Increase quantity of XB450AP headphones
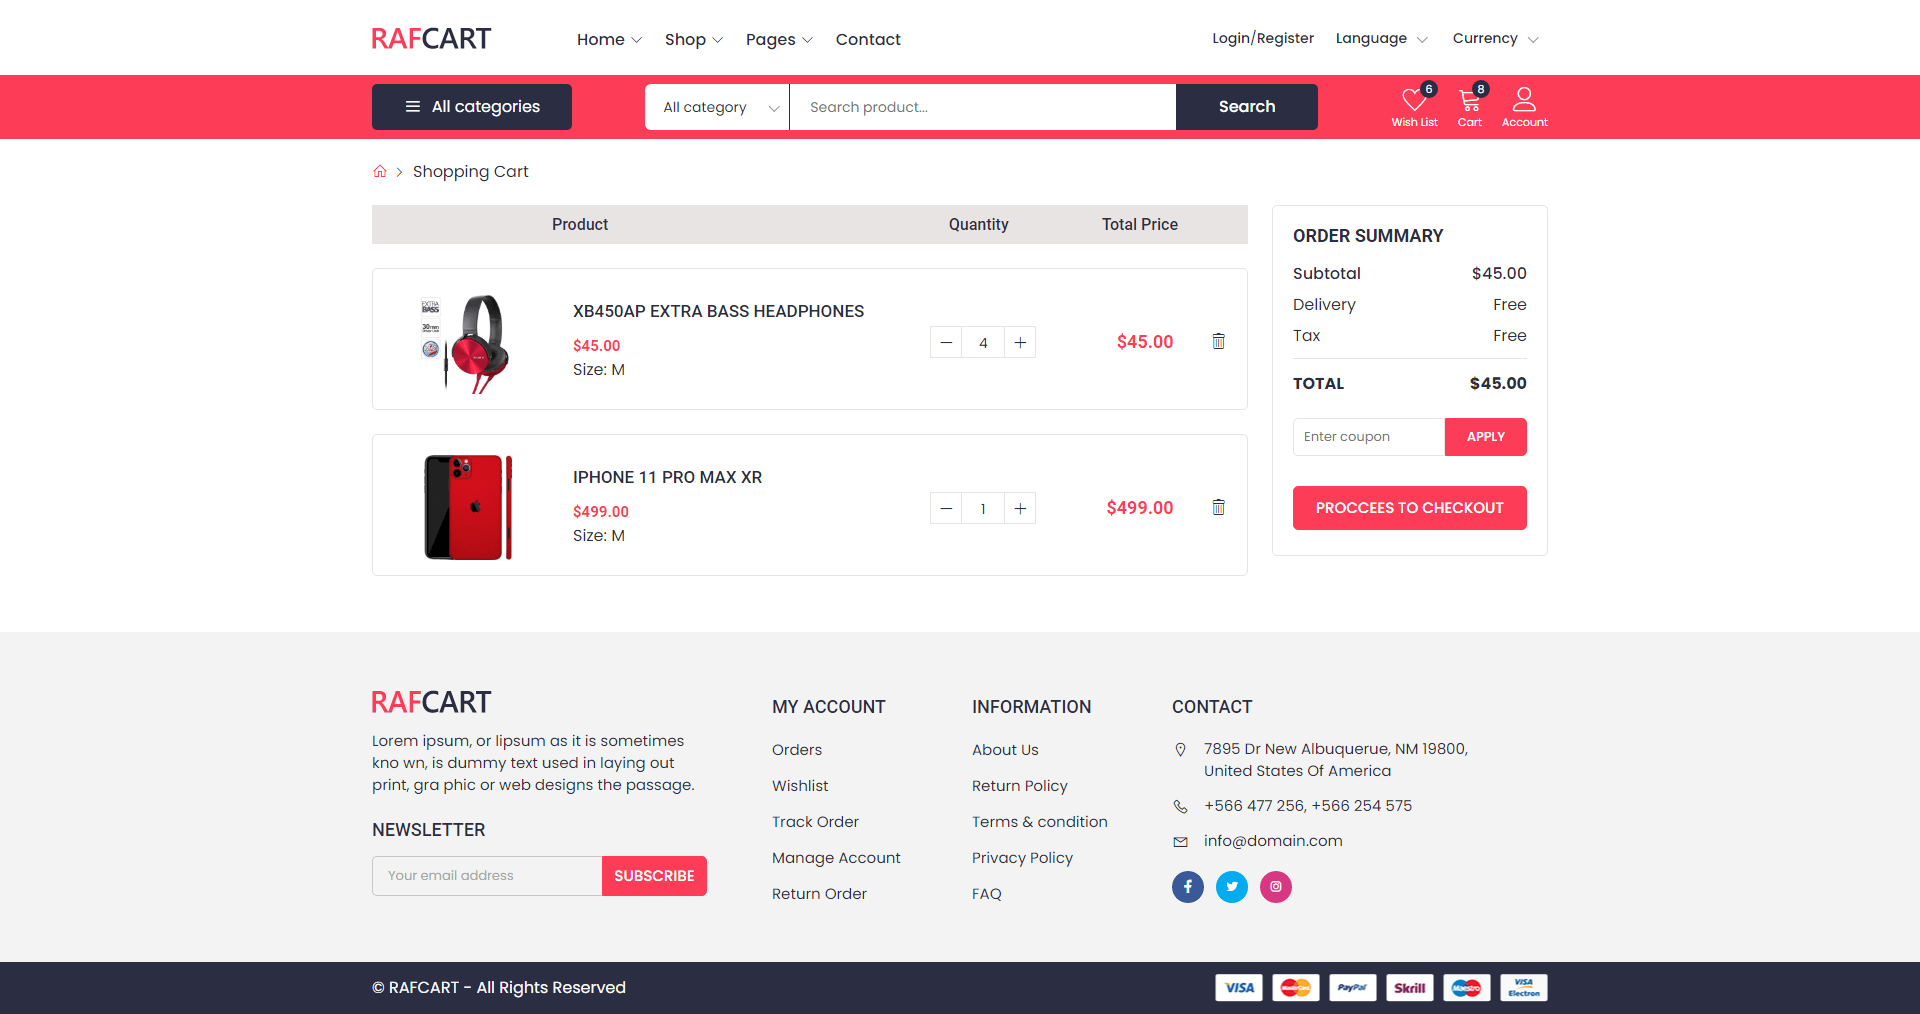The height and width of the screenshot is (1014, 1920). (1020, 342)
